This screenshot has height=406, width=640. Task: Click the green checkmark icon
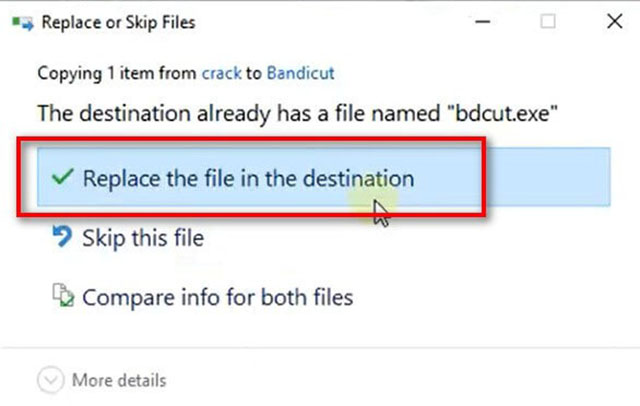[62, 177]
